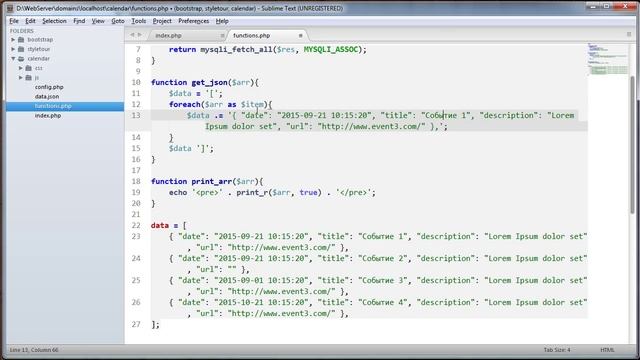Open the Goto menu
The image size is (640, 360).
(x=118, y=21)
